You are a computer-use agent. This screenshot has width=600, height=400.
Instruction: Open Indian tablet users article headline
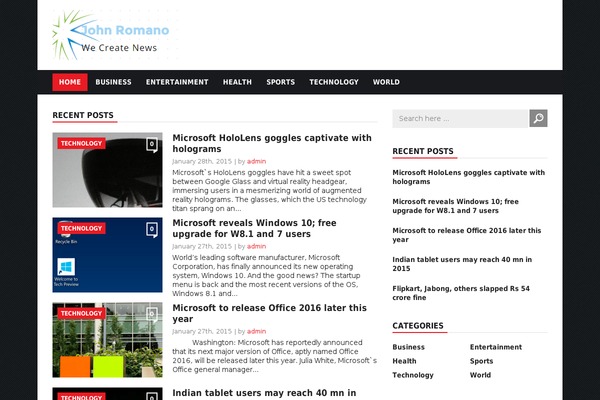point(264,393)
